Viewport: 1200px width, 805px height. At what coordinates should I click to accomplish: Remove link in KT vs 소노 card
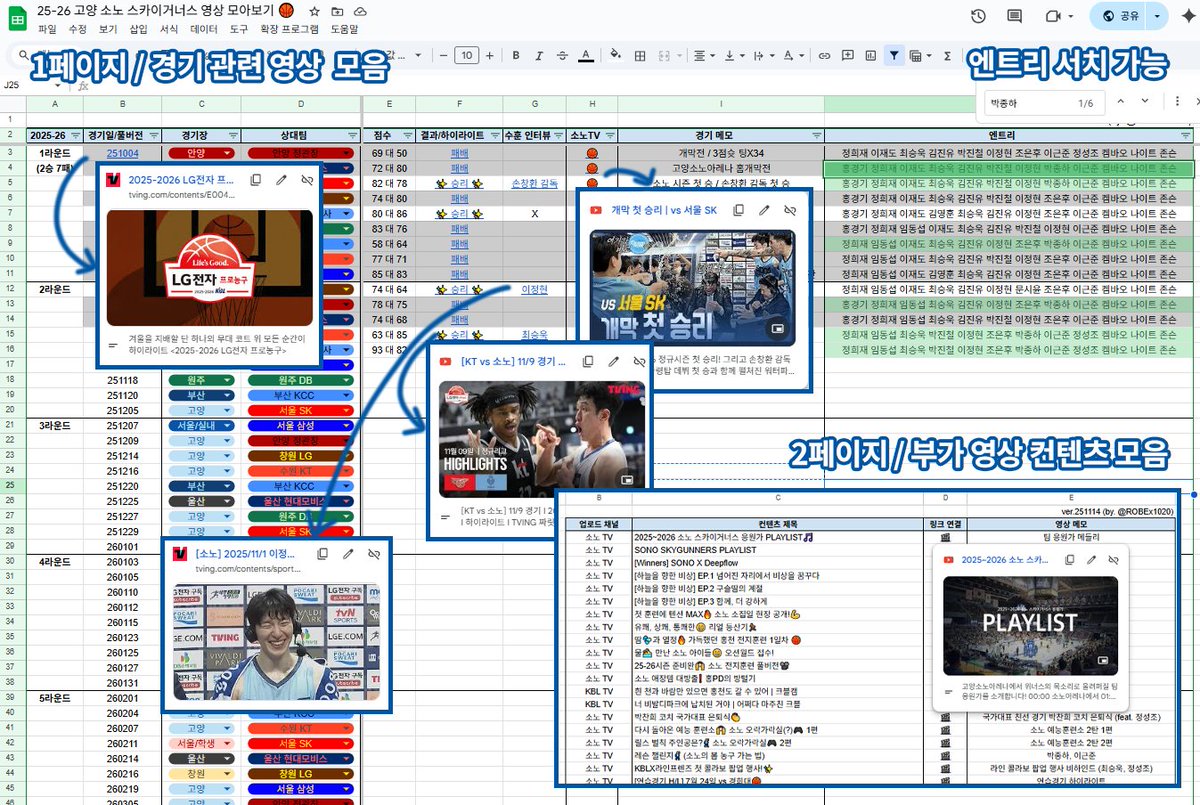click(x=638, y=361)
